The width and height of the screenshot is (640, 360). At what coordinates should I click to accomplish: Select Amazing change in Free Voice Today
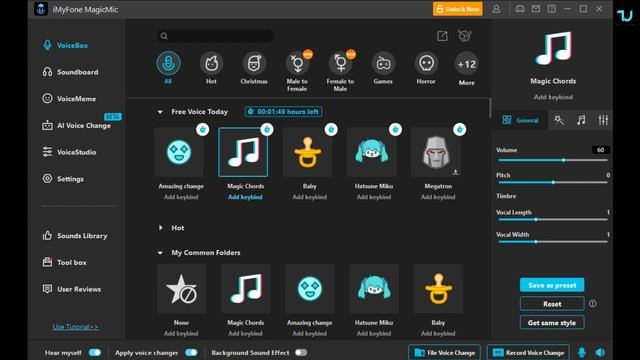(x=179, y=152)
